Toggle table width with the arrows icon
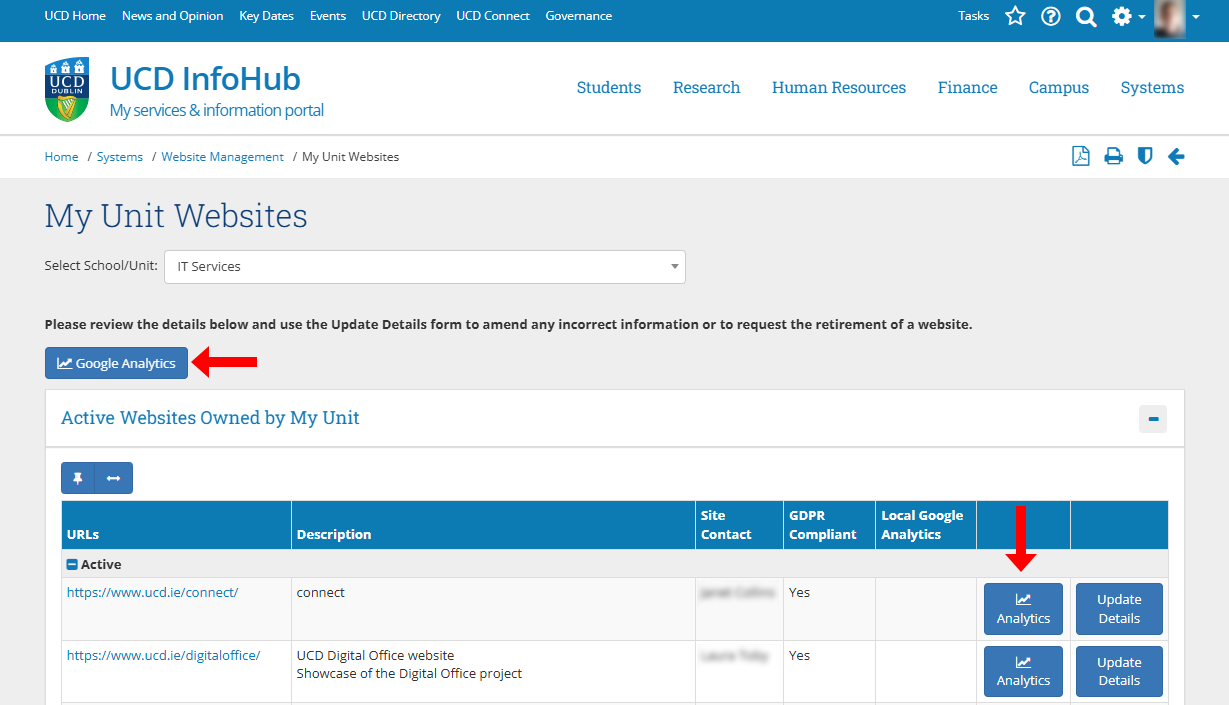1229x705 pixels. (113, 477)
